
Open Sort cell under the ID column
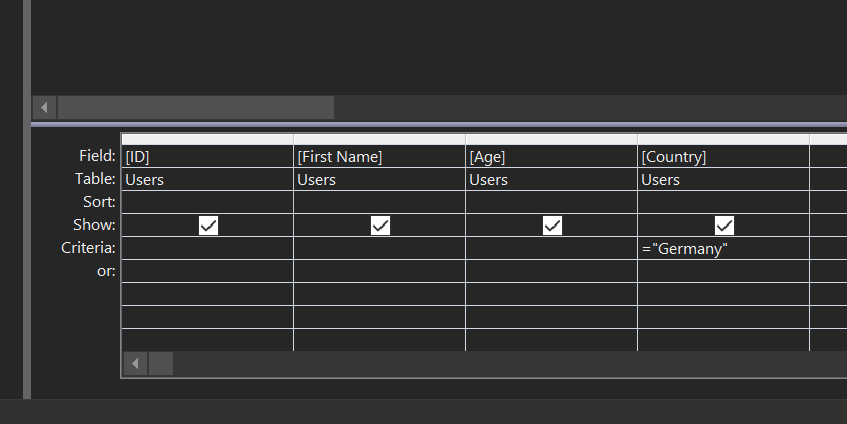click(x=207, y=203)
